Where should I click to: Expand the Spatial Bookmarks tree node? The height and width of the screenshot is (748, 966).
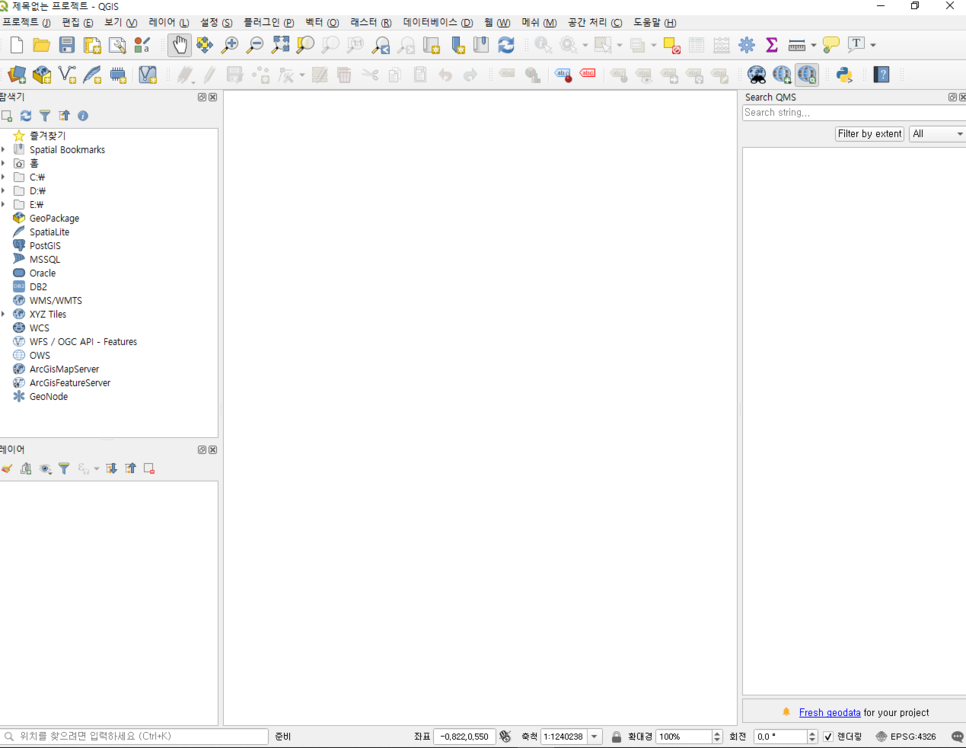tap(4, 150)
